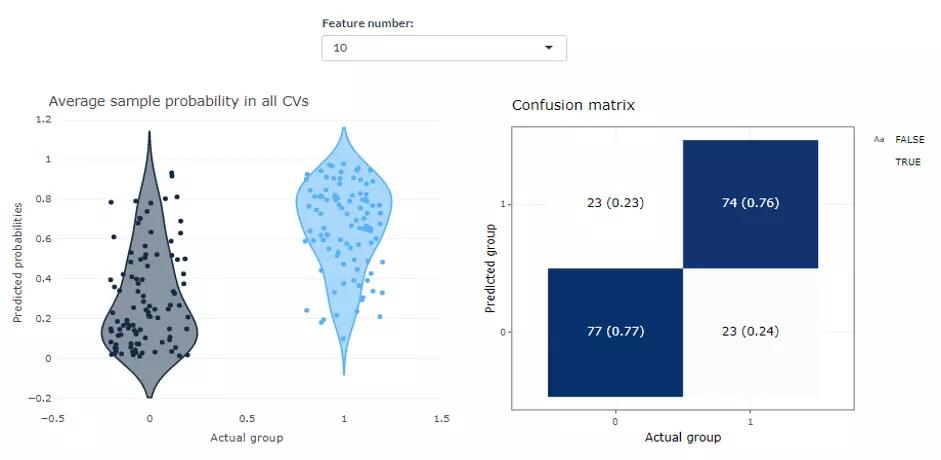
Task: Click the 'Aa' legend symbol
Action: [x=879, y=140]
